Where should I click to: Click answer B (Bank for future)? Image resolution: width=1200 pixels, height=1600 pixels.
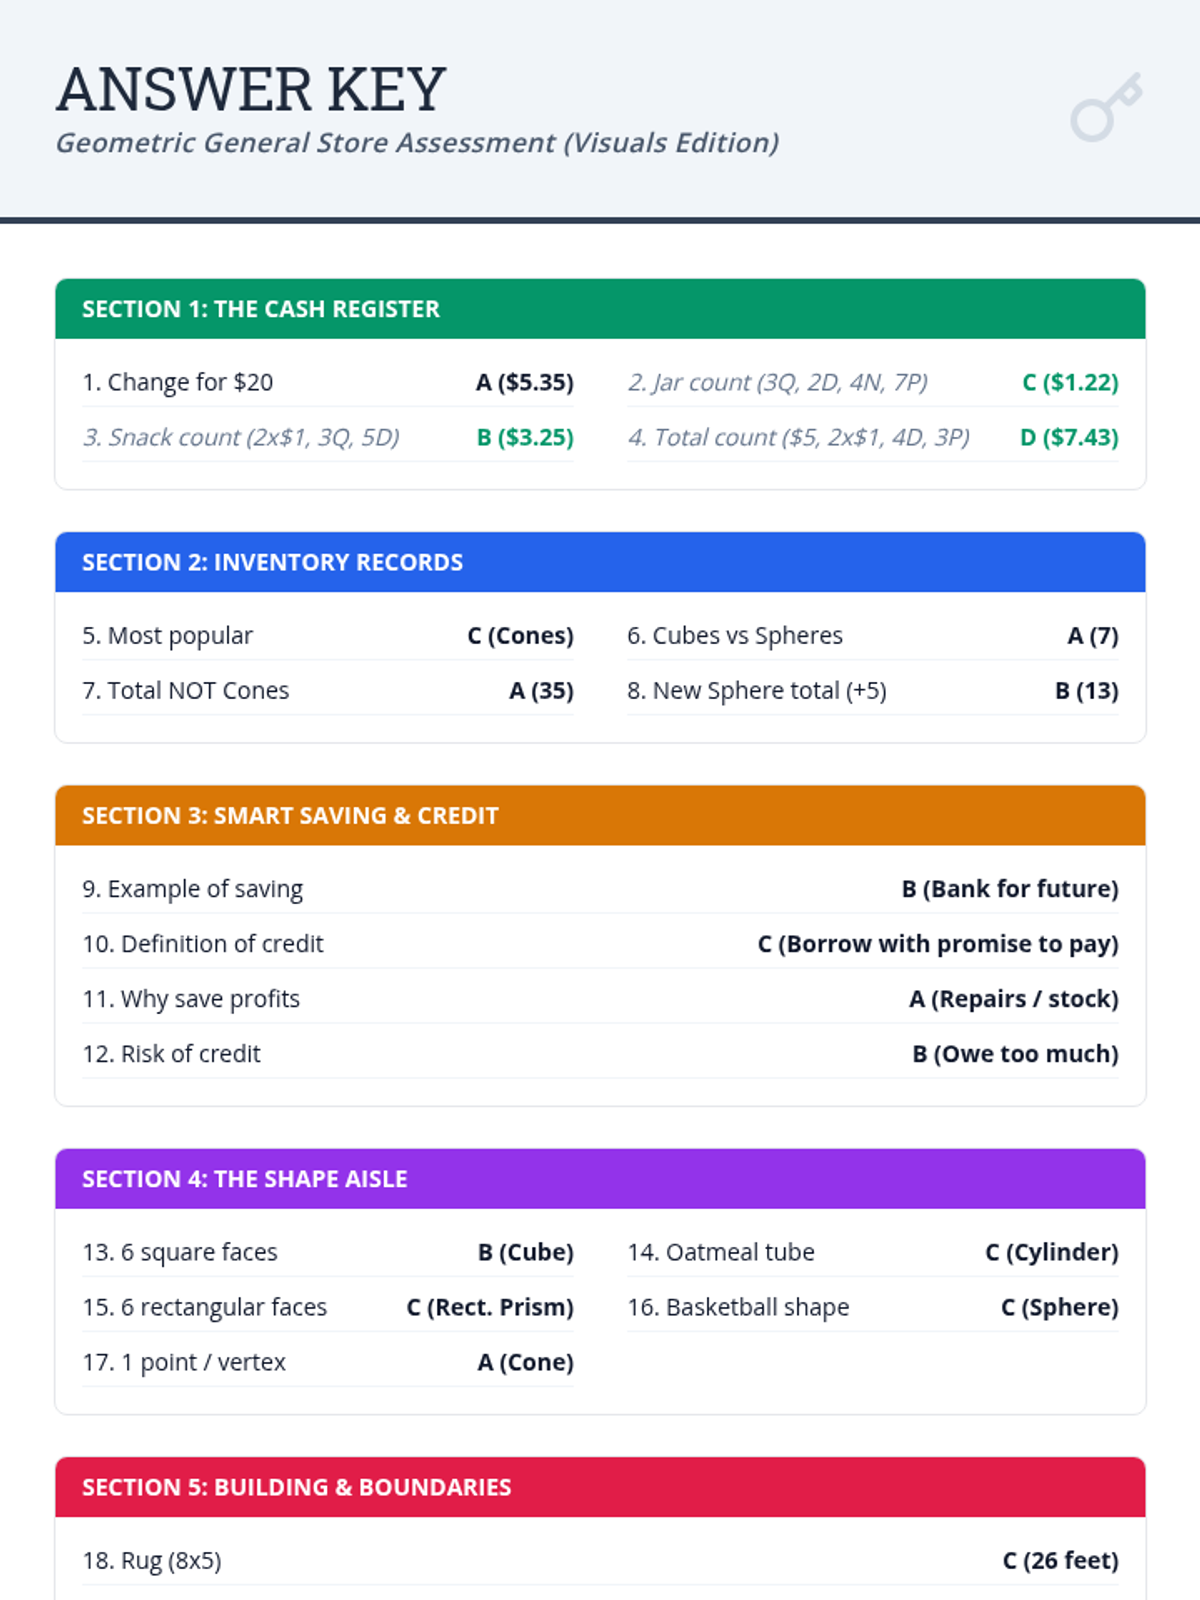[1009, 888]
